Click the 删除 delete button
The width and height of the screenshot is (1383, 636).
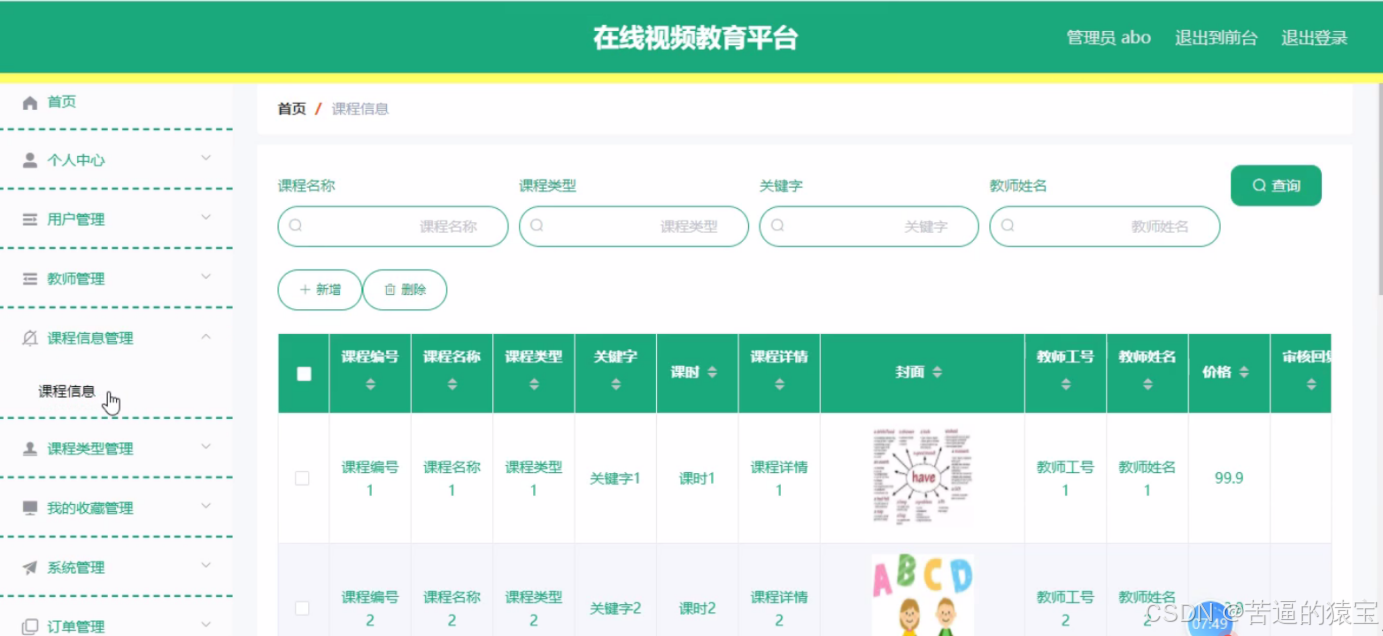(x=405, y=290)
